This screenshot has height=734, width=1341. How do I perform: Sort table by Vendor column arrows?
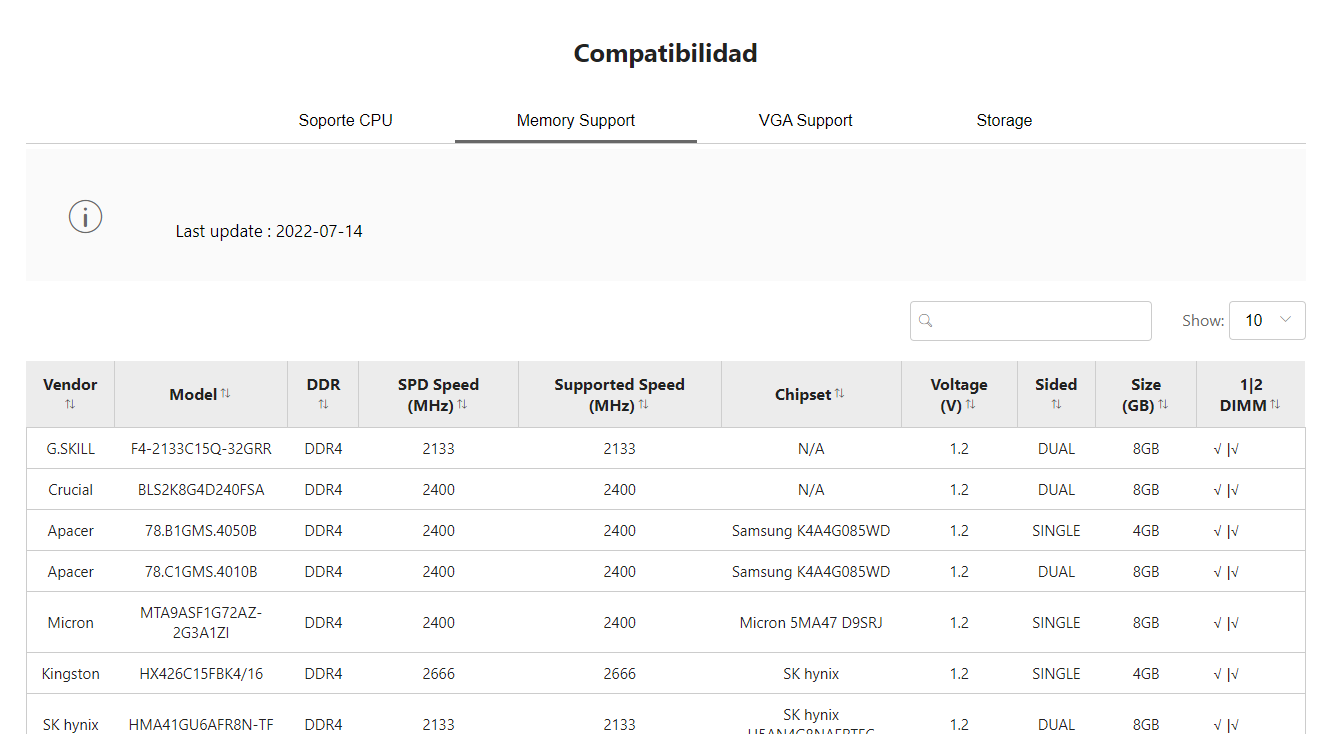coord(70,405)
